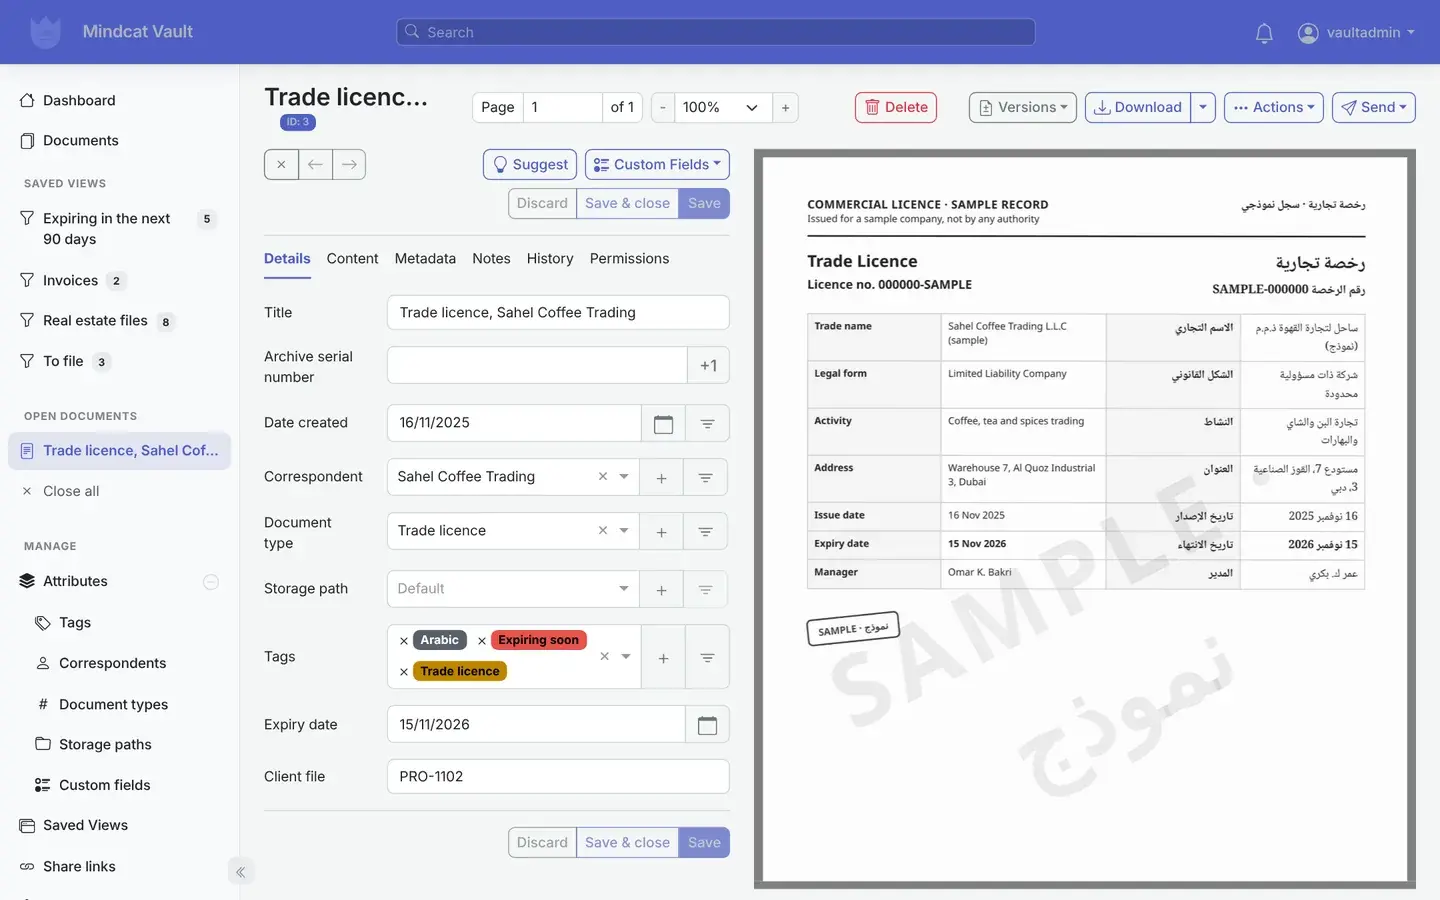Add a new storage path plus button
Image resolution: width=1440 pixels, height=900 pixels.
pos(661,590)
